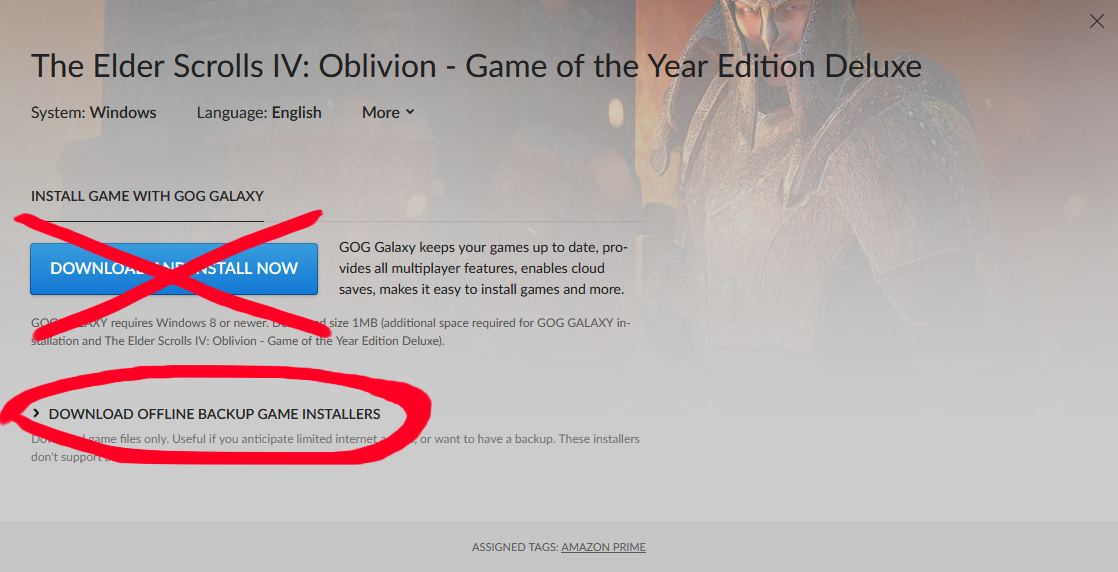Image resolution: width=1118 pixels, height=572 pixels.
Task: Close the game details overlay
Action: click(x=1097, y=21)
